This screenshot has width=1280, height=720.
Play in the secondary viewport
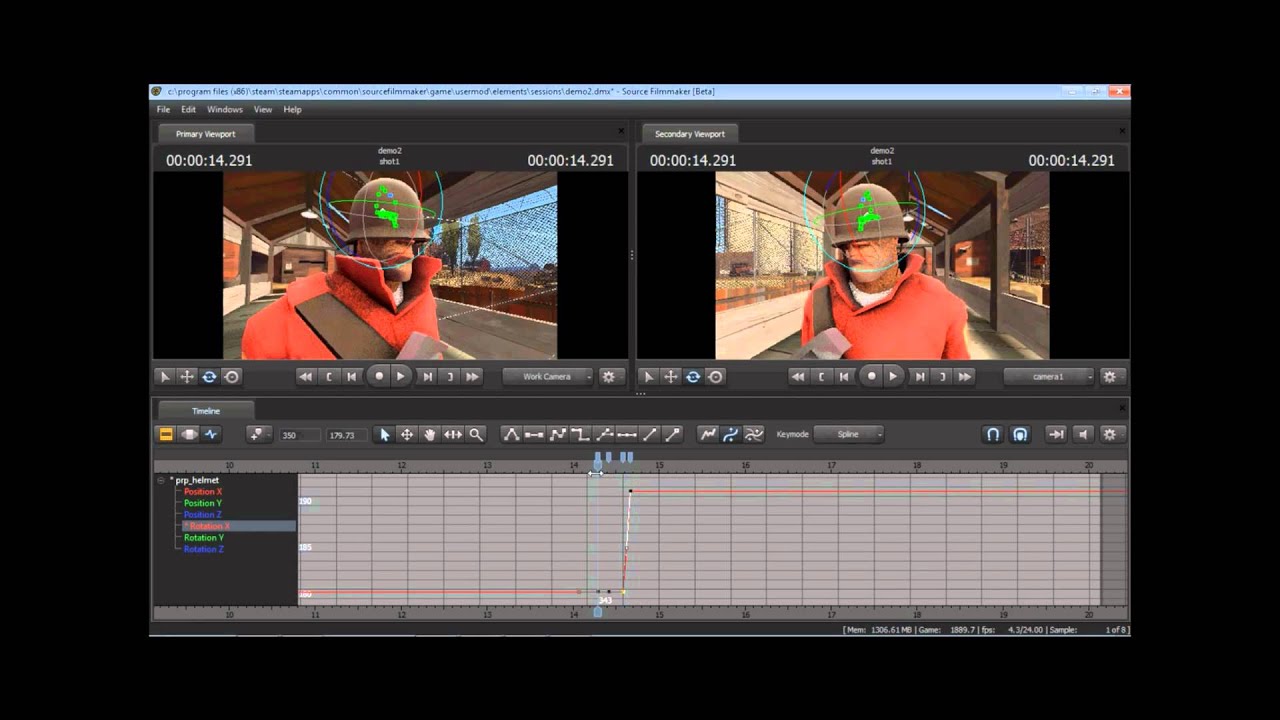(x=893, y=377)
